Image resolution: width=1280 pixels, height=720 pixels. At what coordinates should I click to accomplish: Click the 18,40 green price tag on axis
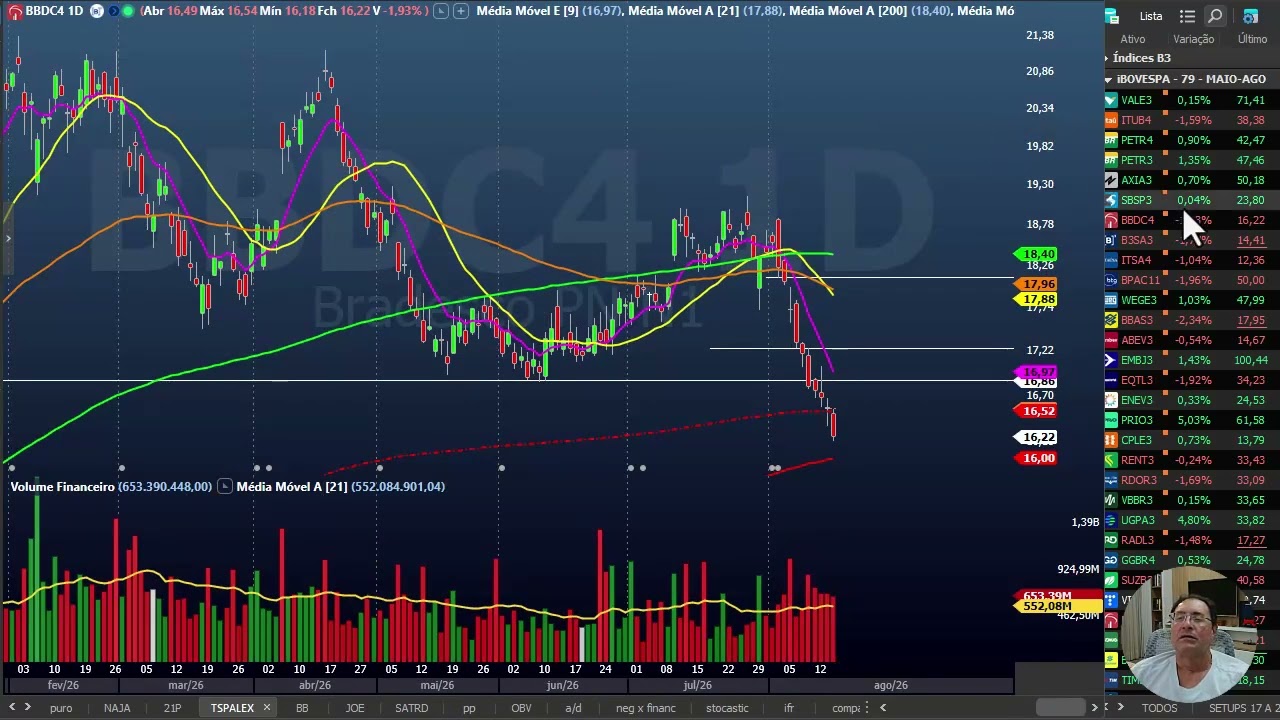1035,255
